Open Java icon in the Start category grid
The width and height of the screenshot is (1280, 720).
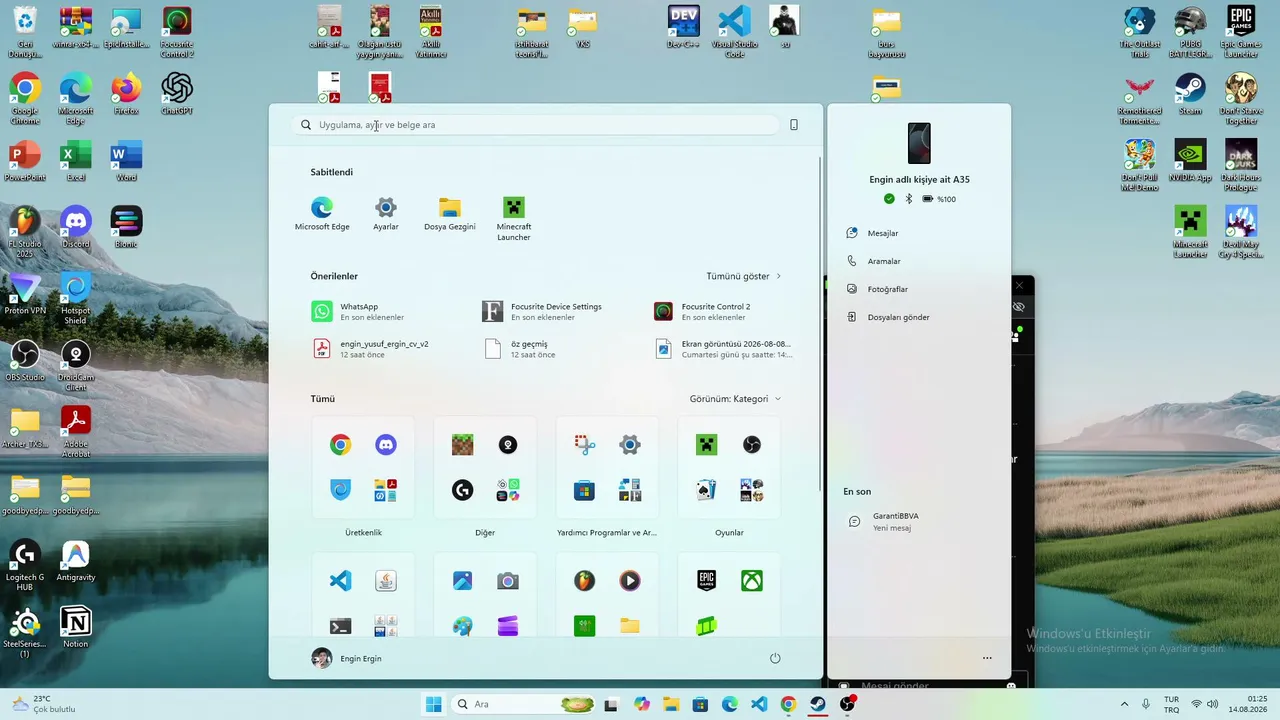coord(386,581)
